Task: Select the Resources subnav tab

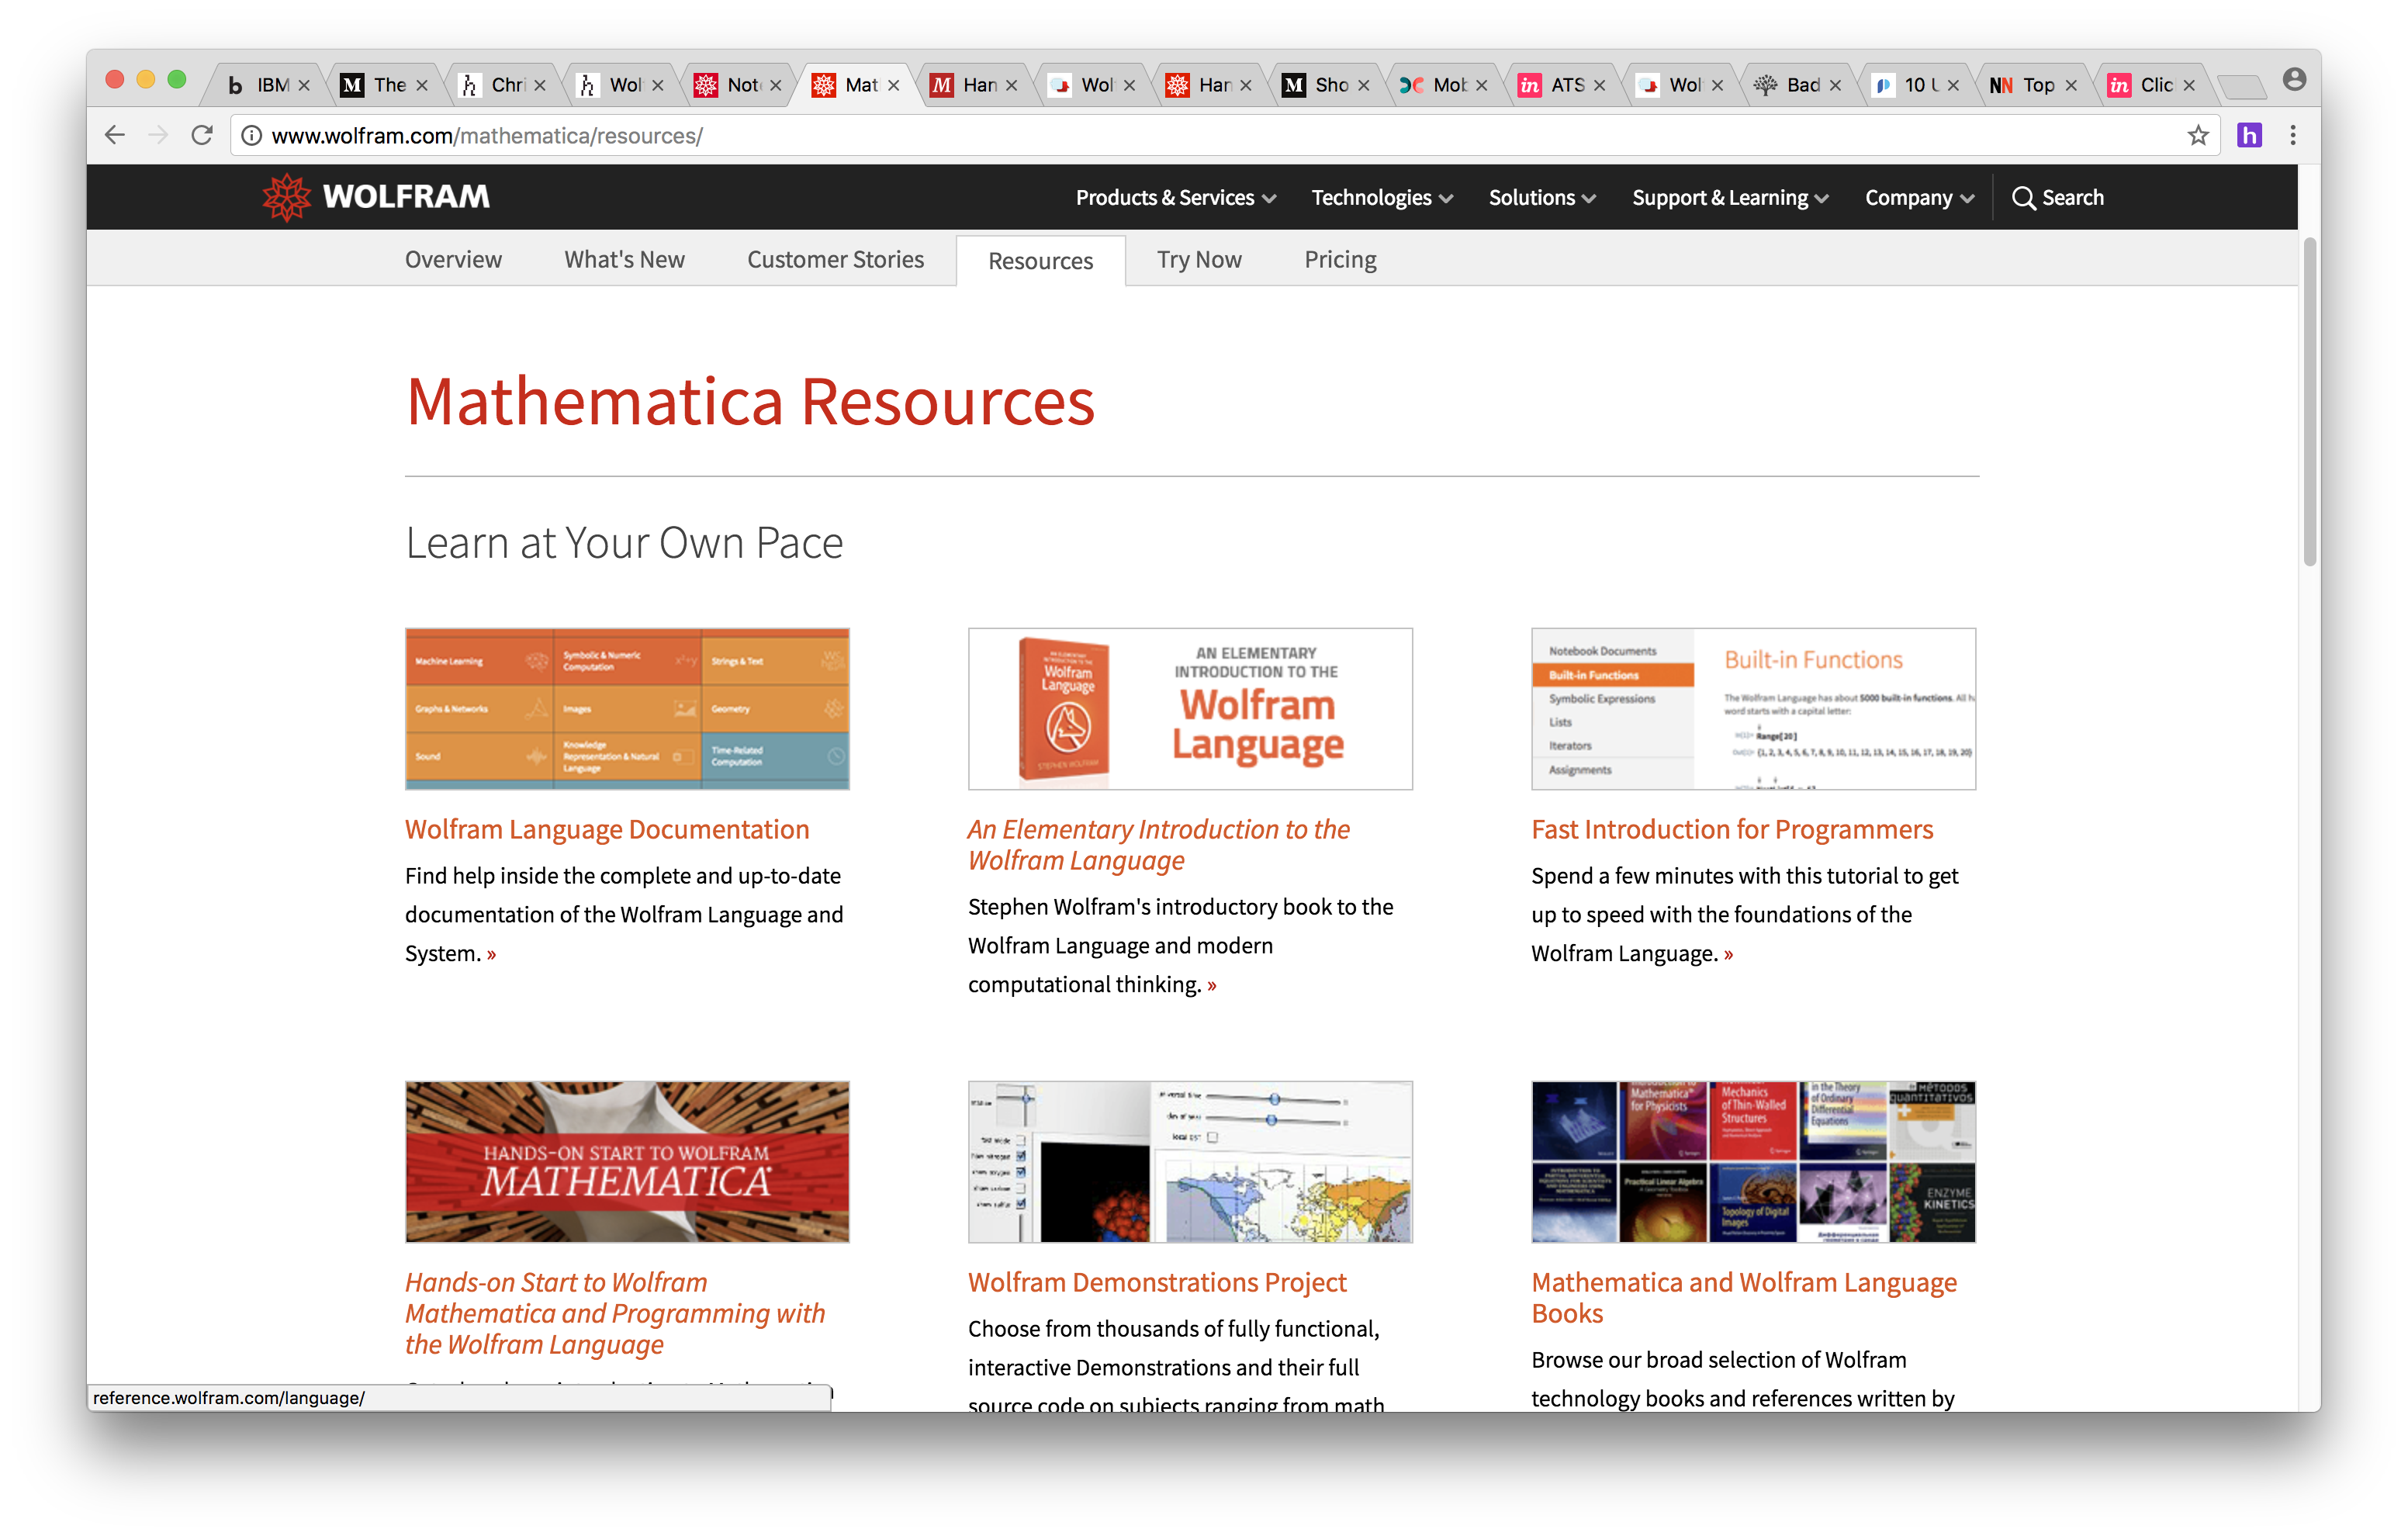Action: 1040,260
